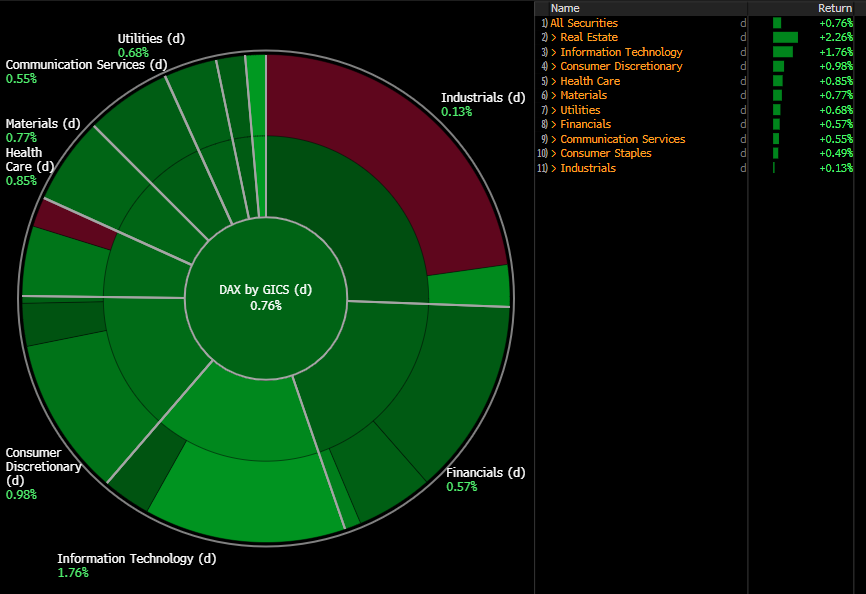Sort by the Return column header
The image size is (866, 594).
tap(835, 8)
